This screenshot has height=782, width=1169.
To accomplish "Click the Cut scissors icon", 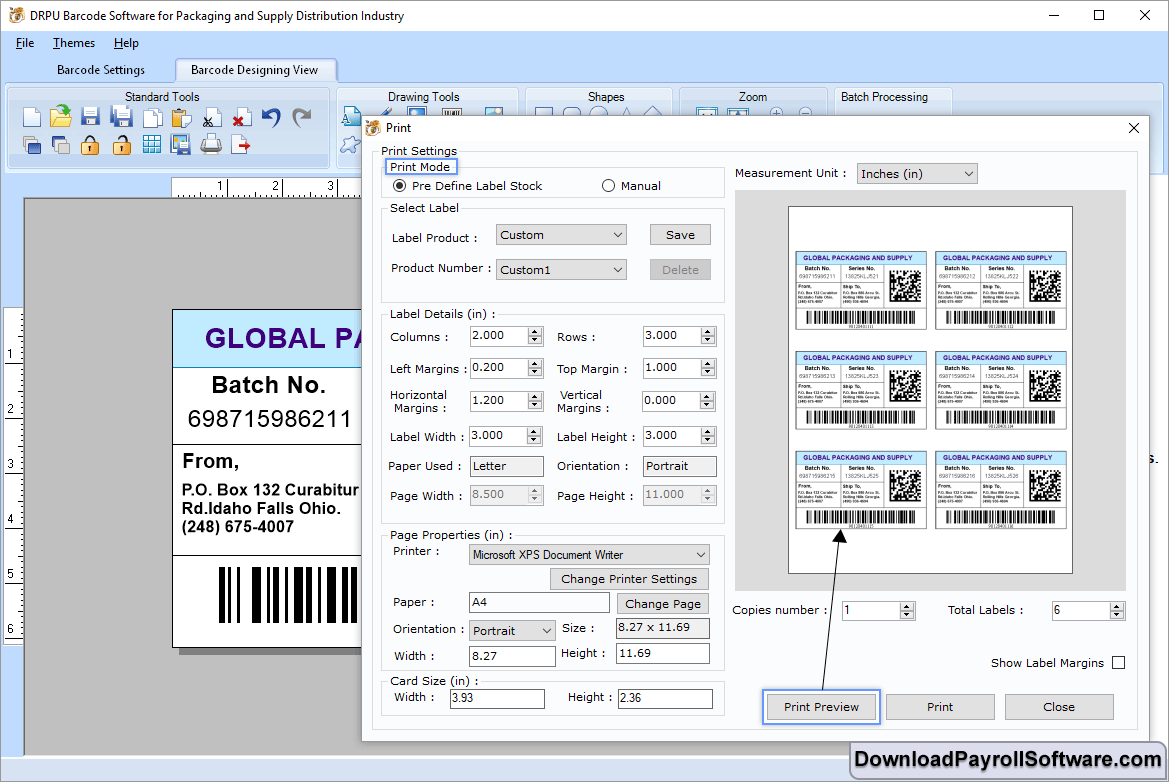I will pyautogui.click(x=211, y=119).
